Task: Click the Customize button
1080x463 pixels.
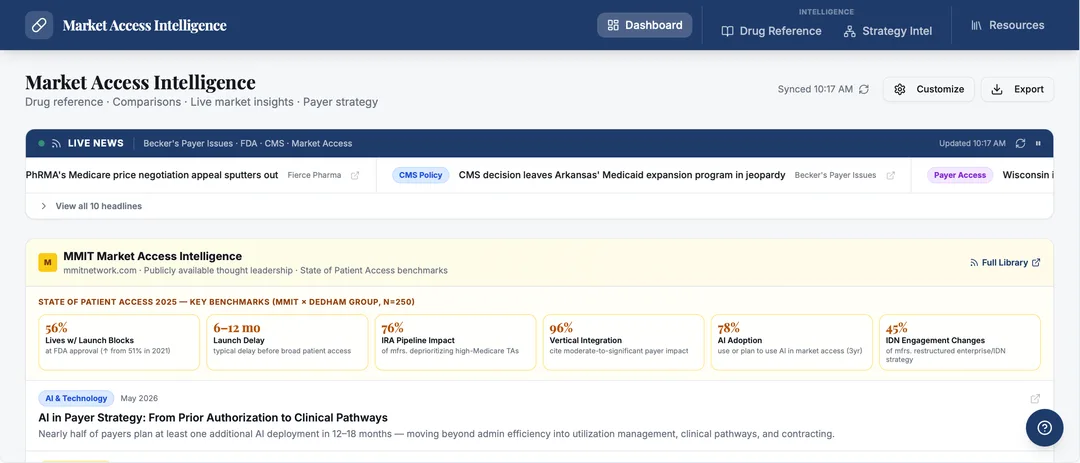Action: click(928, 90)
